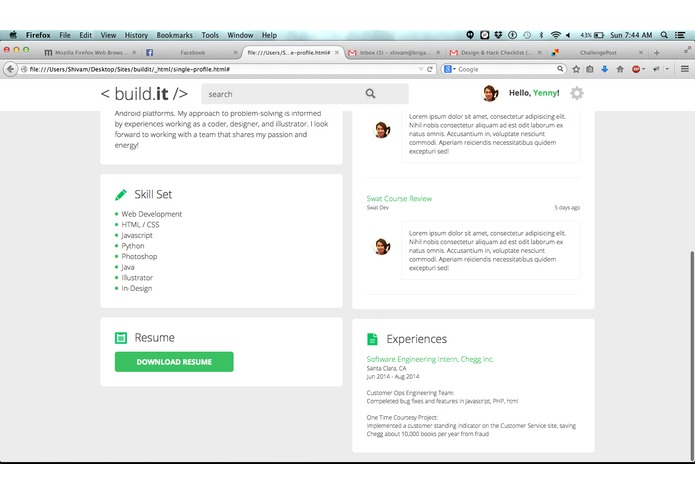Click the URL address bar

click(x=222, y=69)
